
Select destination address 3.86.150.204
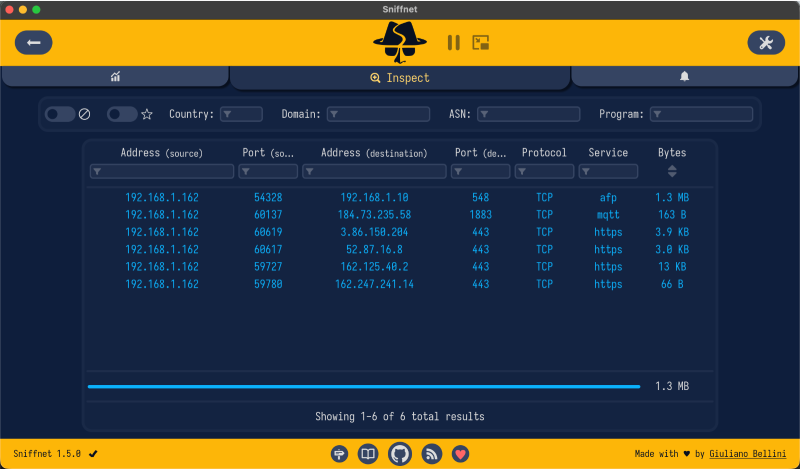374,232
